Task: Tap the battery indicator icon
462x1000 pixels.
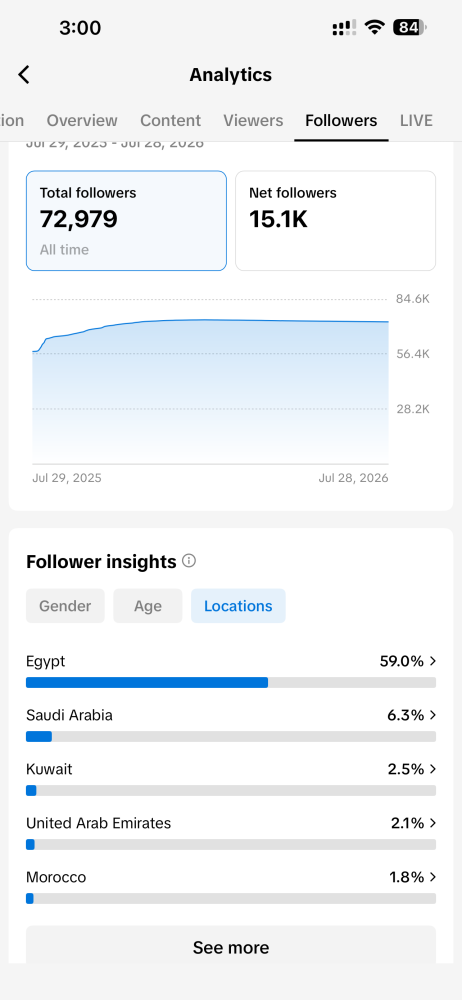Action: click(x=410, y=27)
